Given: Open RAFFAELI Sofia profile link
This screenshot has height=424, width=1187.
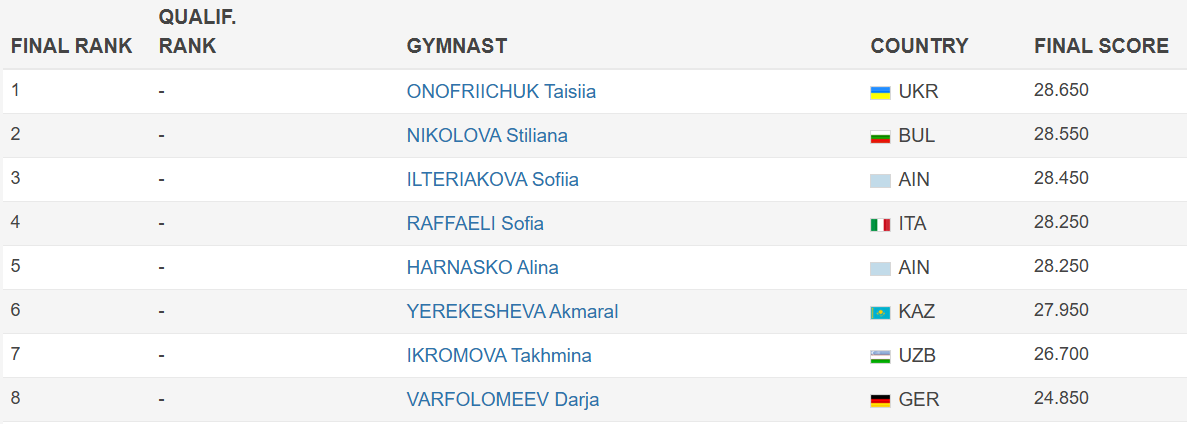Looking at the screenshot, I should 475,223.
